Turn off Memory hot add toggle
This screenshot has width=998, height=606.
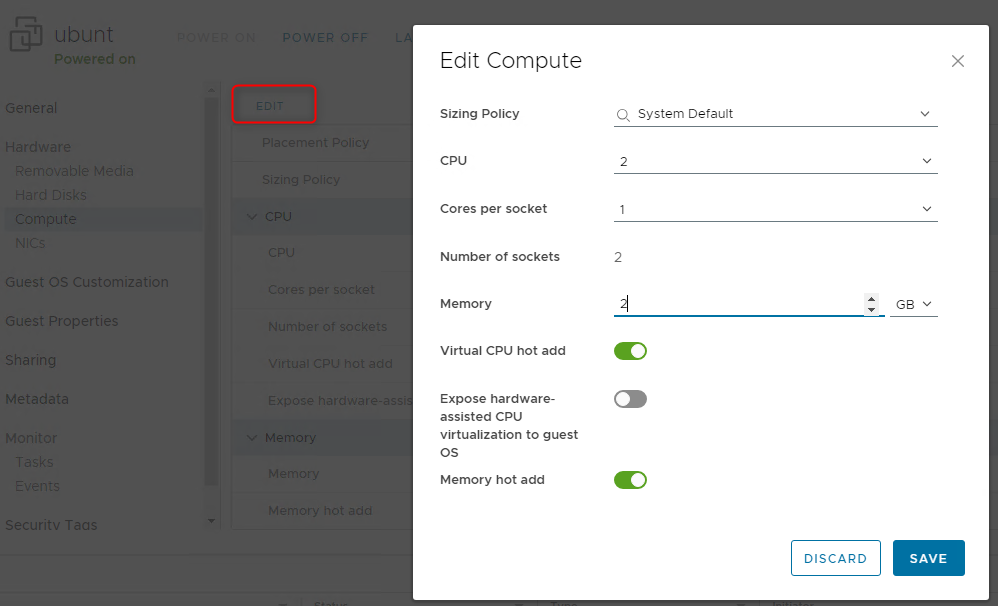pyautogui.click(x=630, y=480)
